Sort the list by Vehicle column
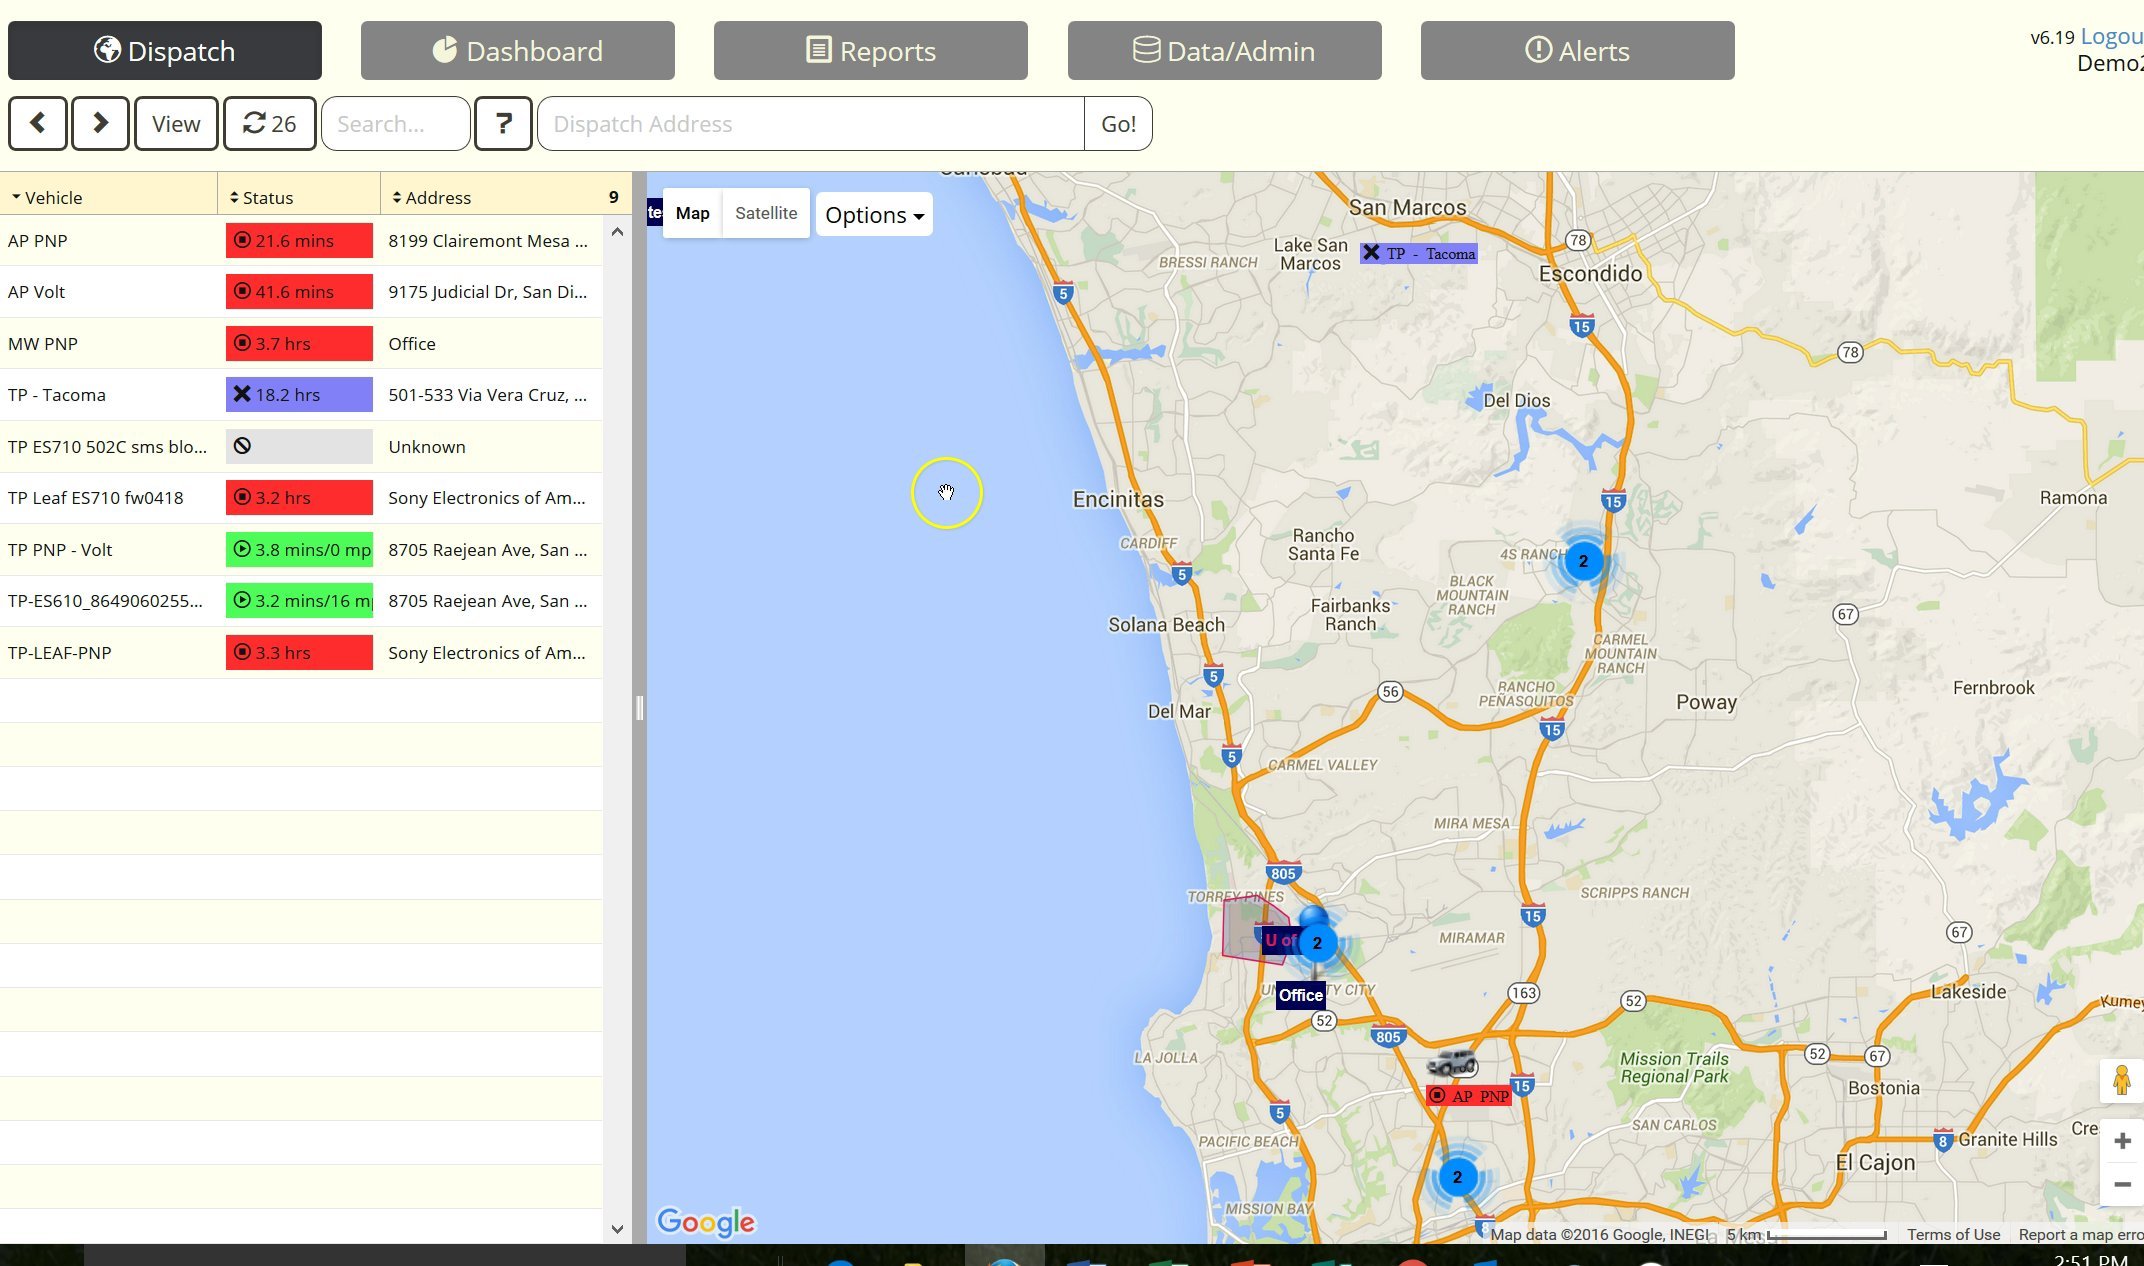The width and height of the screenshot is (2144, 1266). [x=54, y=197]
